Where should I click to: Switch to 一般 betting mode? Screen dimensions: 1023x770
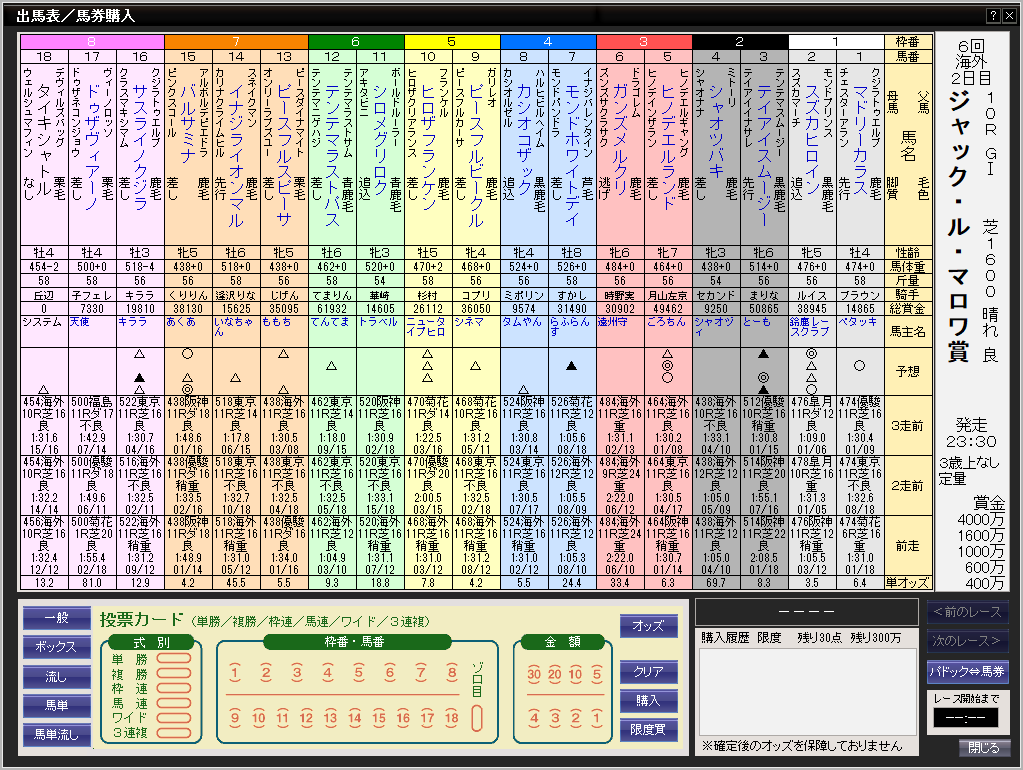tap(56, 619)
